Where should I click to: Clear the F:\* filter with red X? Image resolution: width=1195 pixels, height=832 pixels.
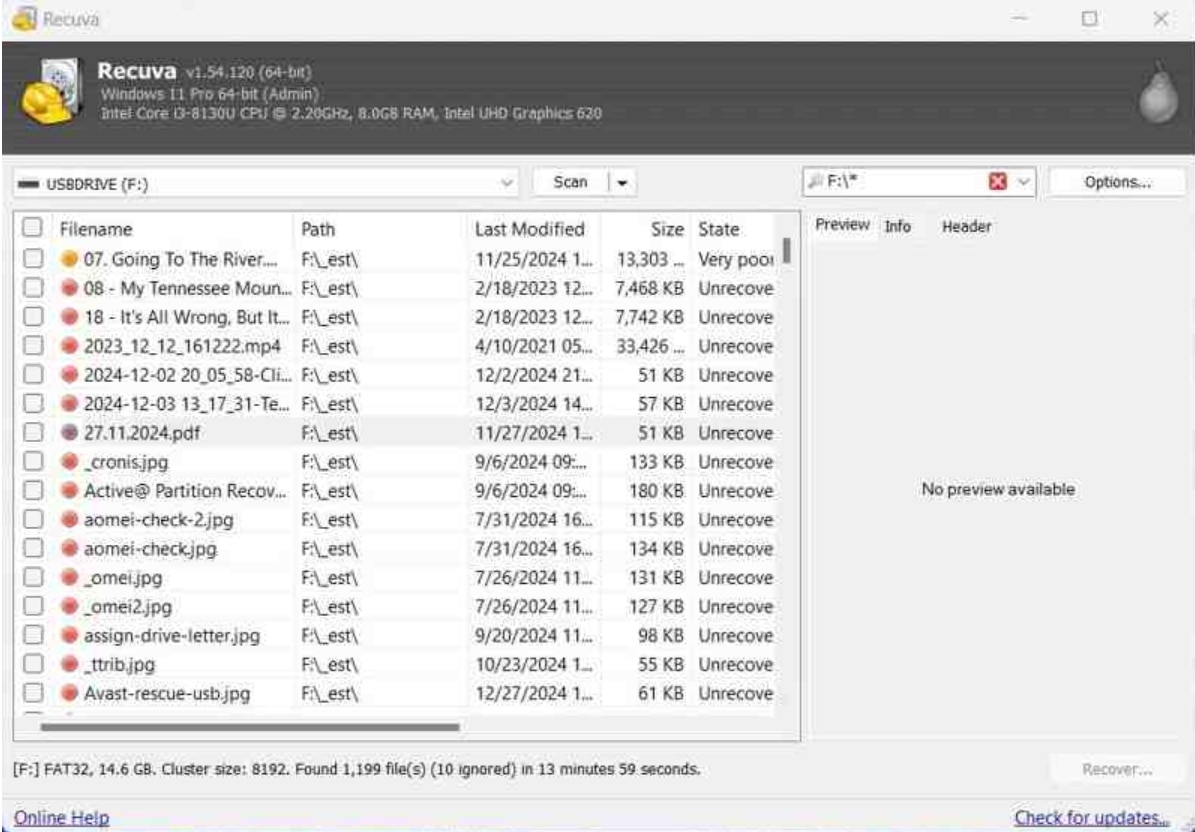[x=997, y=181]
